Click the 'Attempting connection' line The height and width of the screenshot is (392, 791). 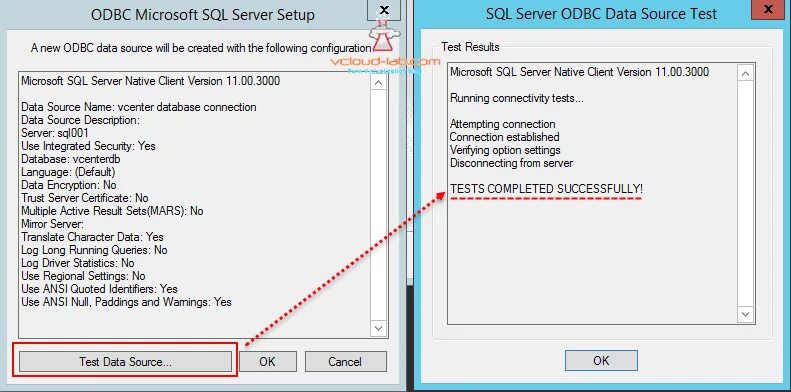[502, 124]
